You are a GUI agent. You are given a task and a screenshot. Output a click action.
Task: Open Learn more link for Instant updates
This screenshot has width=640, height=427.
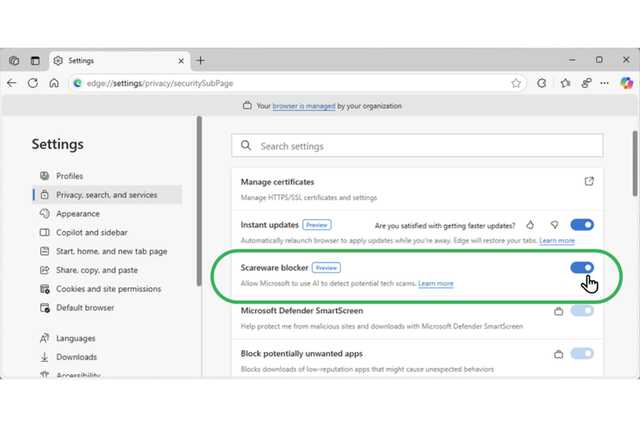coord(557,240)
